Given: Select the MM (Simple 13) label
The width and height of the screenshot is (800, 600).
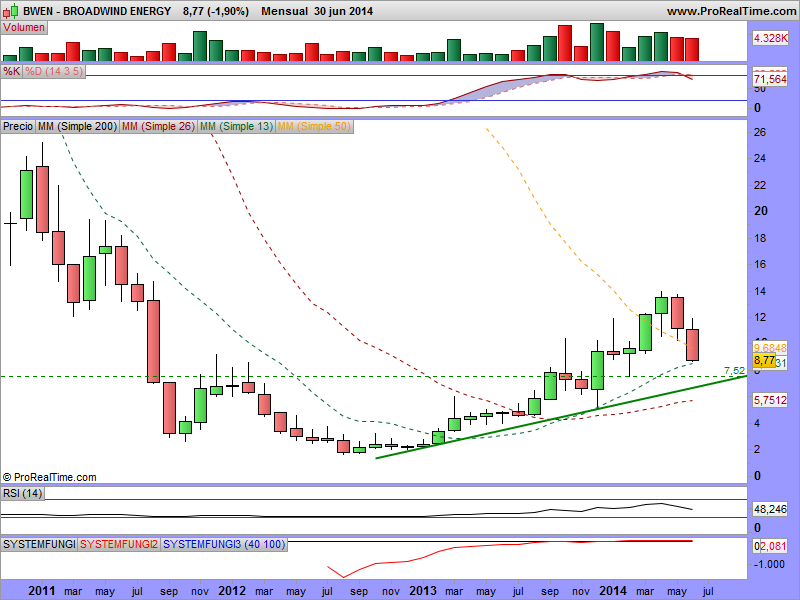Looking at the screenshot, I should (x=236, y=126).
